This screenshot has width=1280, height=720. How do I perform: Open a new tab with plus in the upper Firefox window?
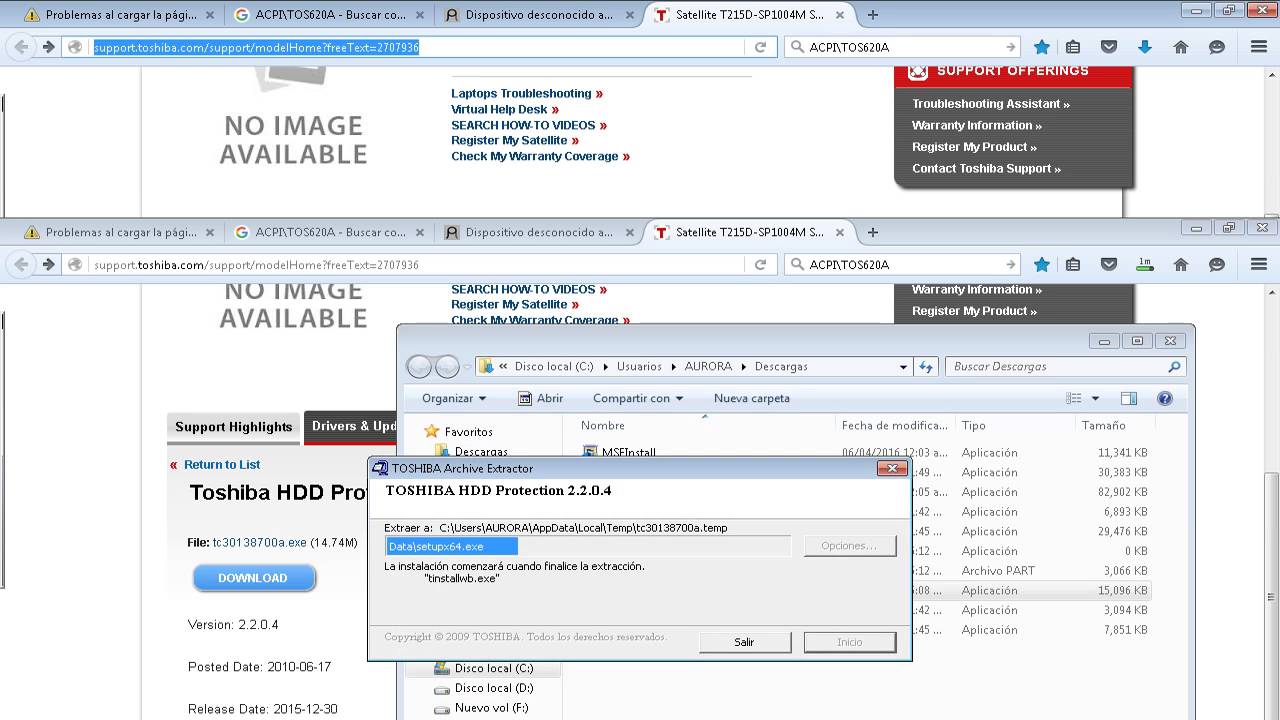click(873, 15)
